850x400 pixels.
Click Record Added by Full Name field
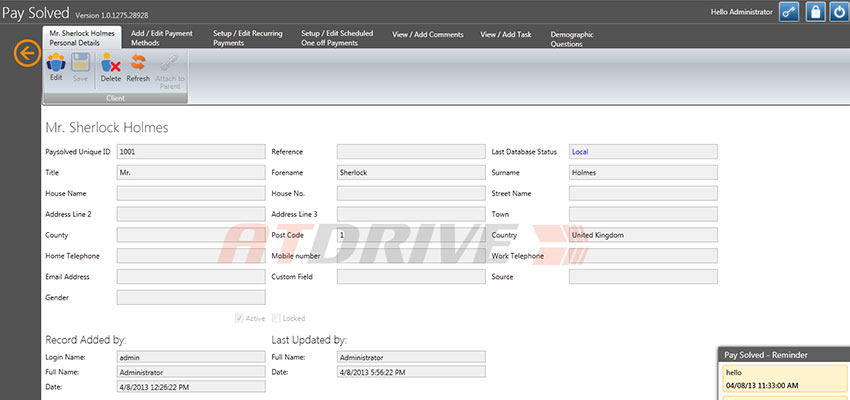[x=191, y=372]
